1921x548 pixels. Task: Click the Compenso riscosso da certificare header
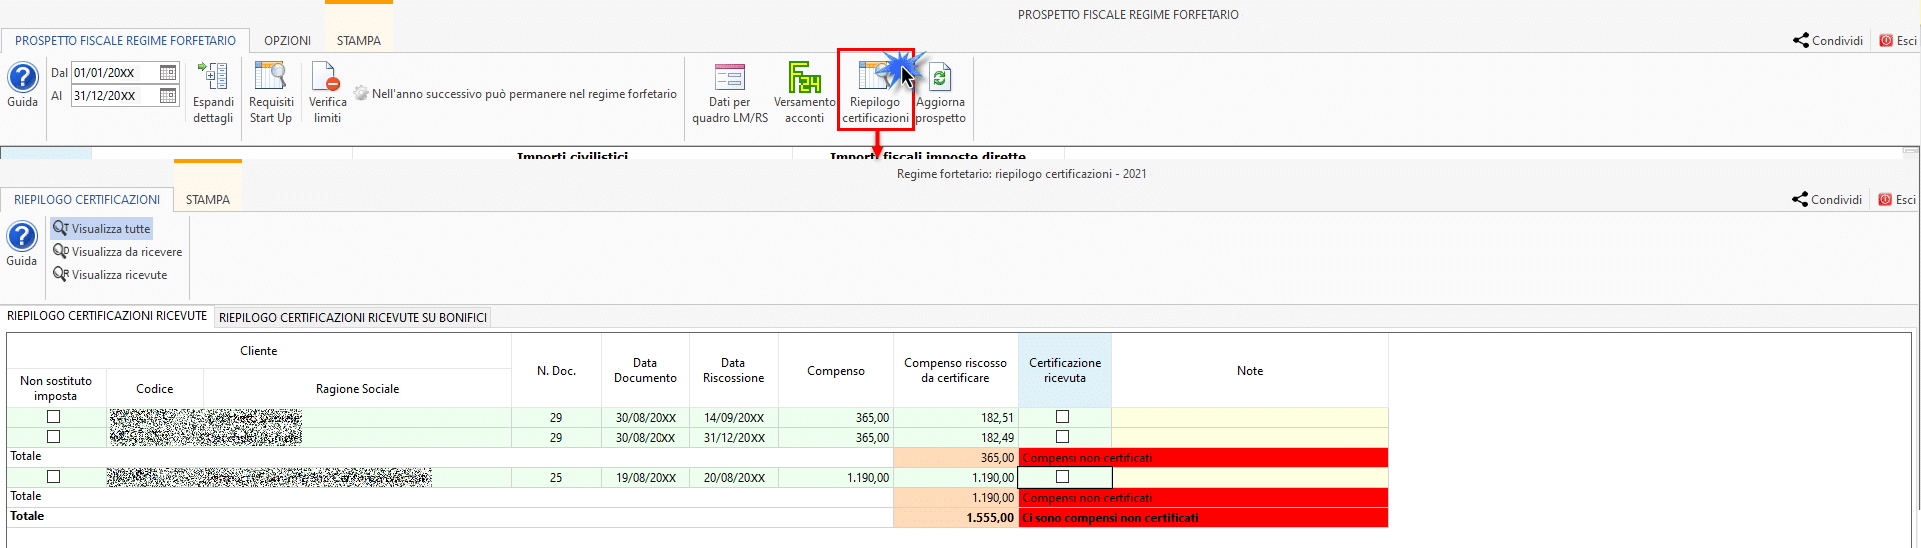pos(955,371)
